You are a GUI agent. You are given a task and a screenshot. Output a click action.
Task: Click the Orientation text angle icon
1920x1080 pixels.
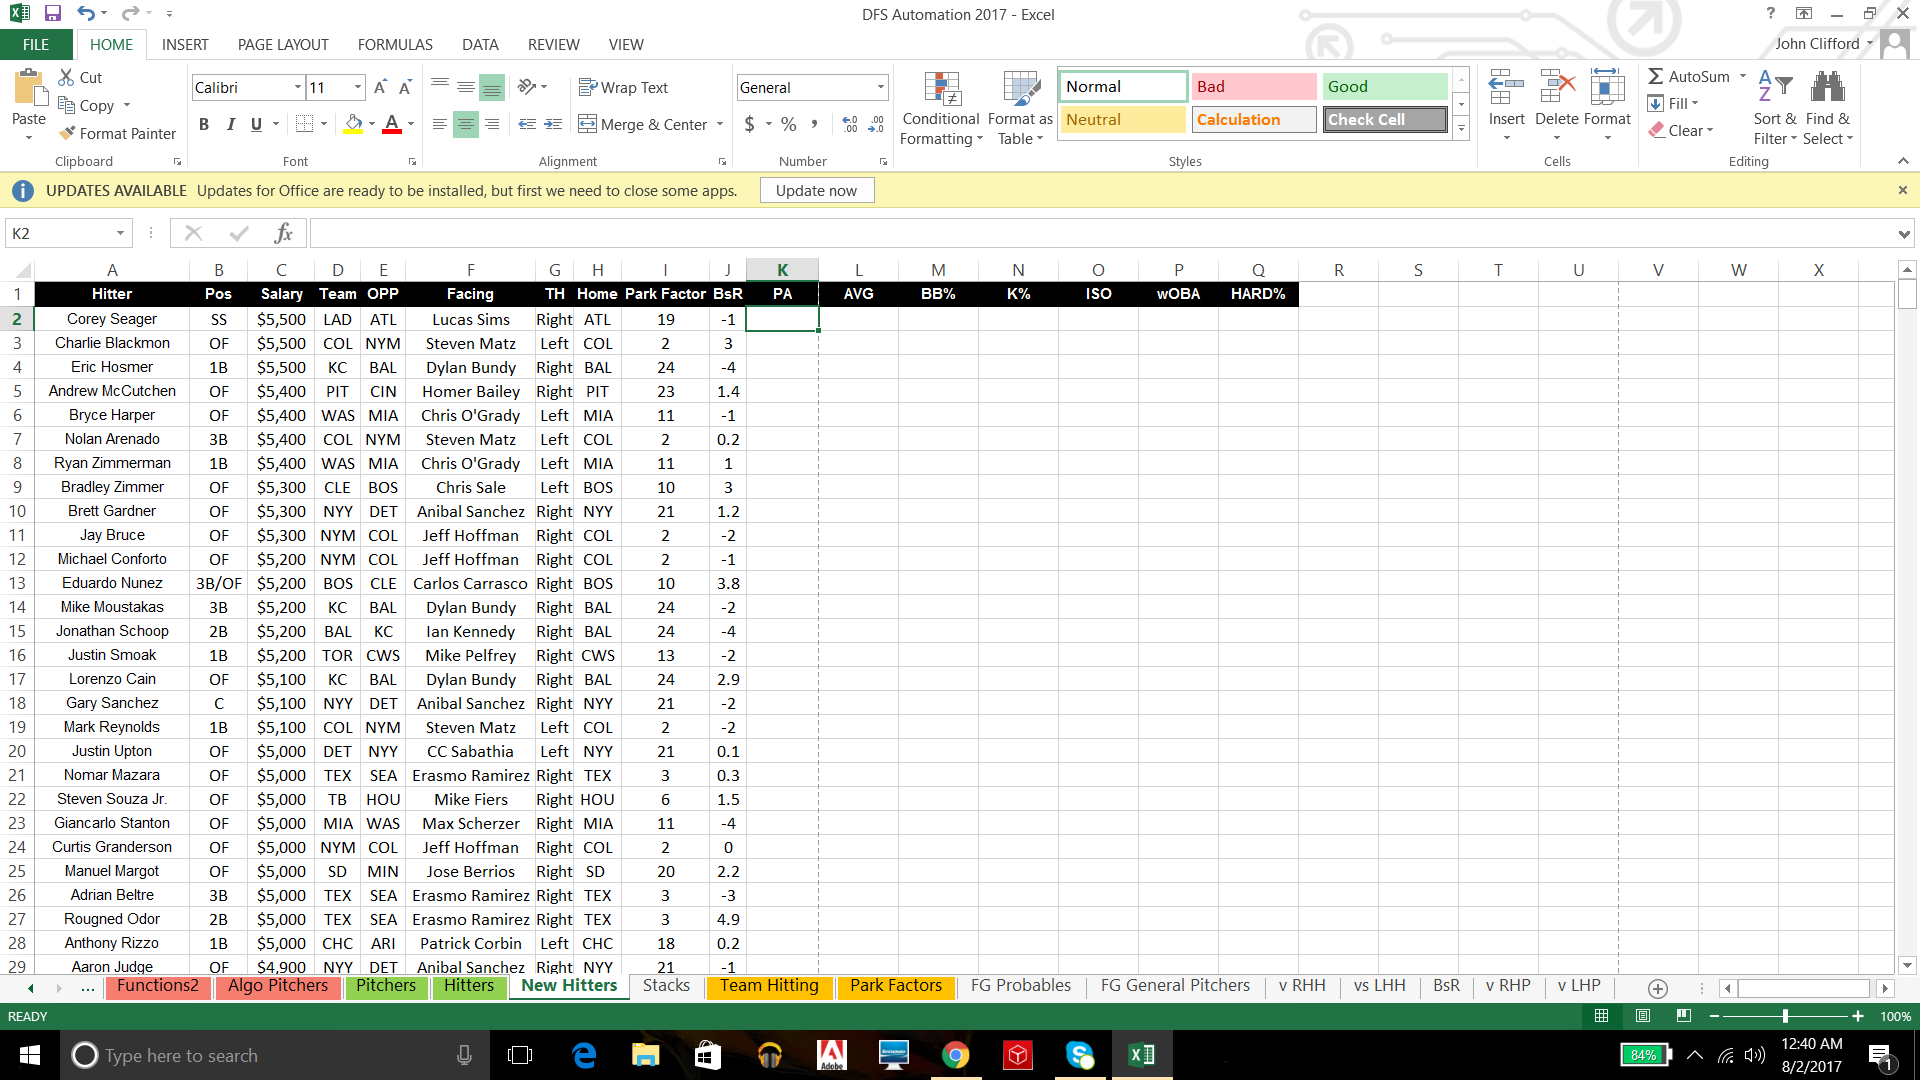(x=527, y=87)
